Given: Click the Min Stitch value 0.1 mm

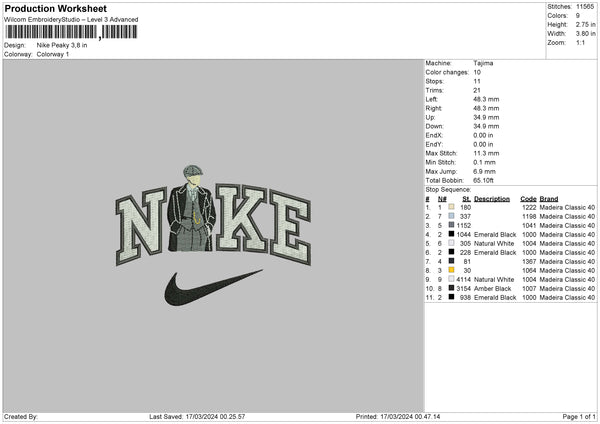Looking at the screenshot, I should pyautogui.click(x=484, y=162).
